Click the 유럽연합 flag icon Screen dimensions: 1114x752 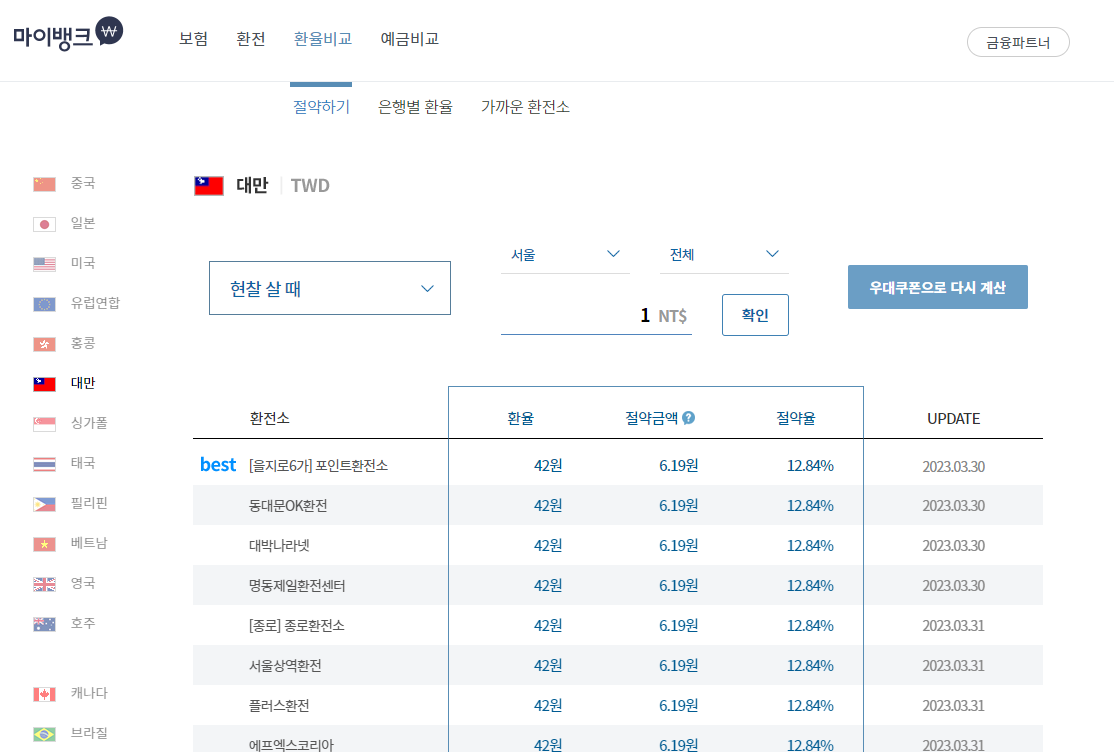click(x=44, y=302)
